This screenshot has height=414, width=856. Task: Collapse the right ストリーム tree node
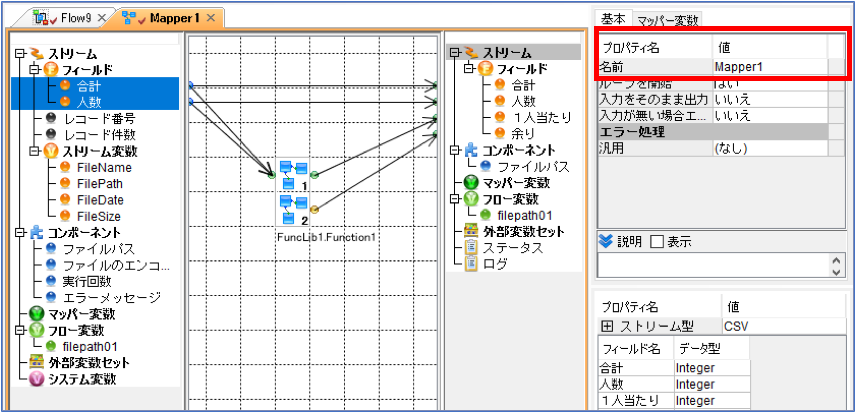454,53
